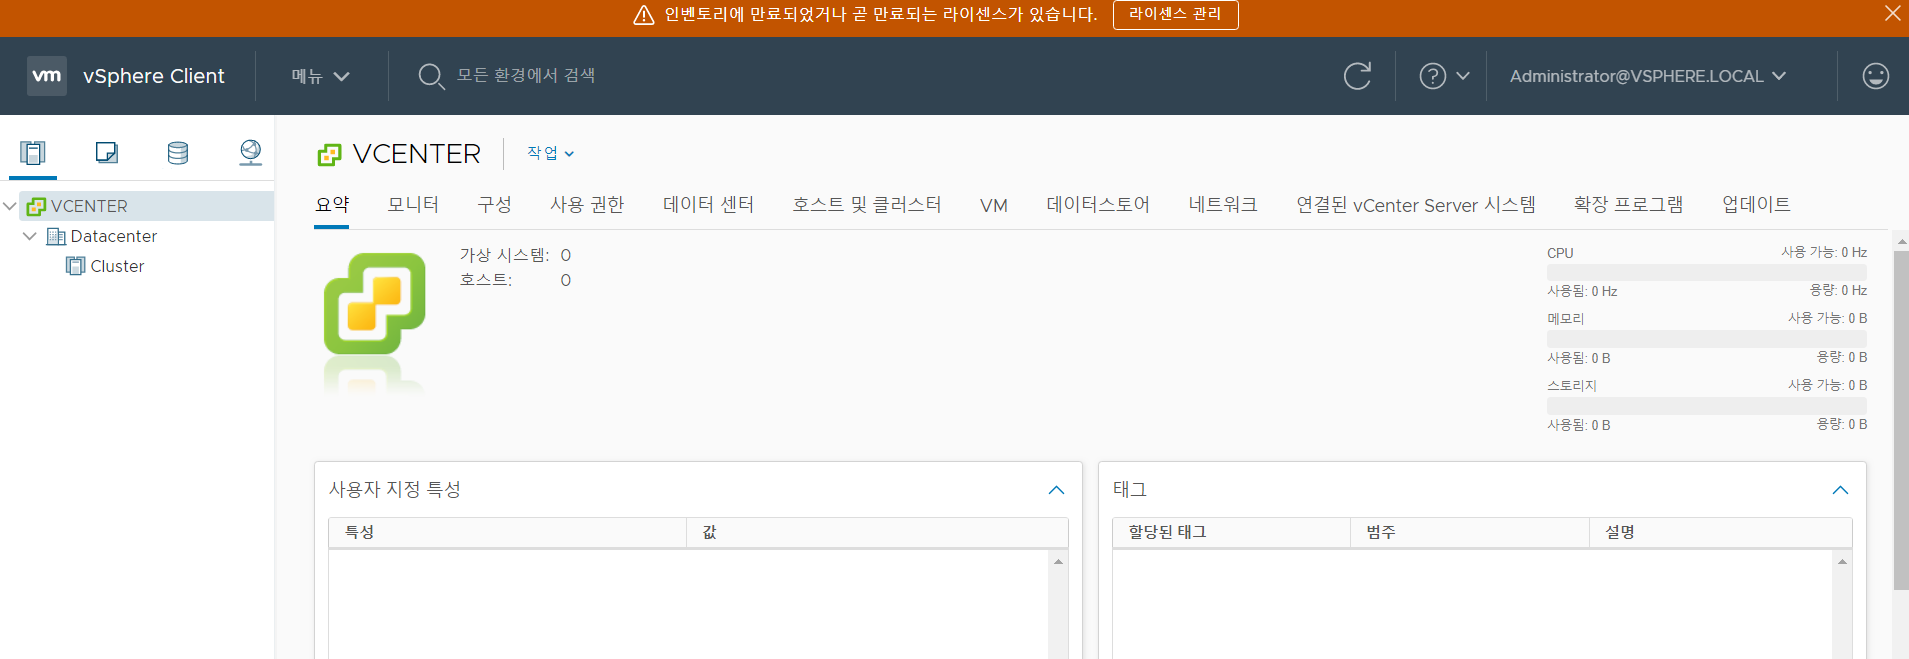Click the search magnifier icon
Viewport: 1909px width, 659px height.
tap(431, 76)
